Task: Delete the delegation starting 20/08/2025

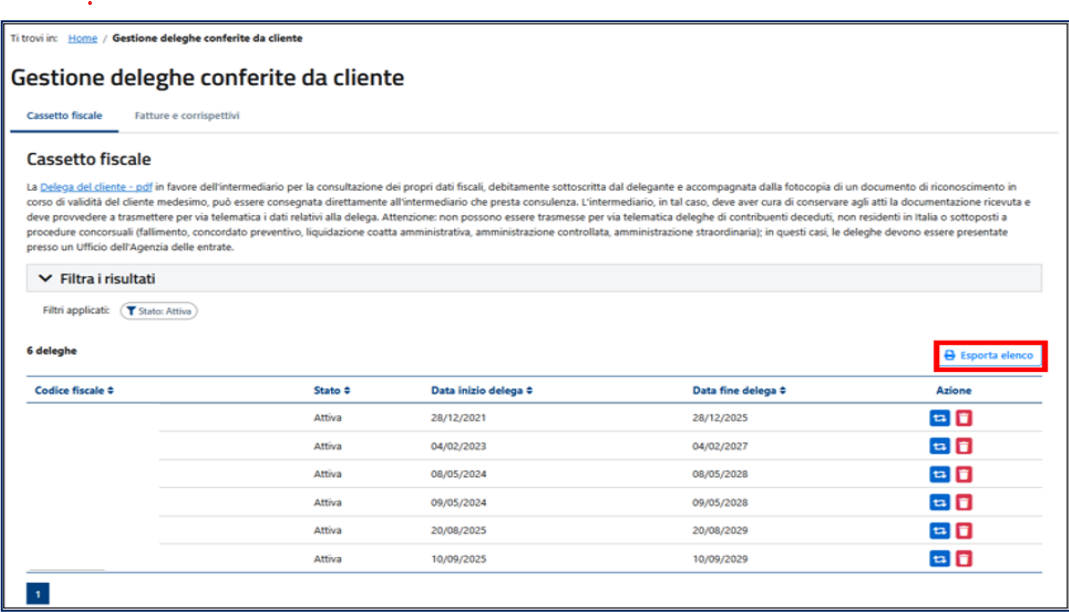Action: [x=963, y=530]
